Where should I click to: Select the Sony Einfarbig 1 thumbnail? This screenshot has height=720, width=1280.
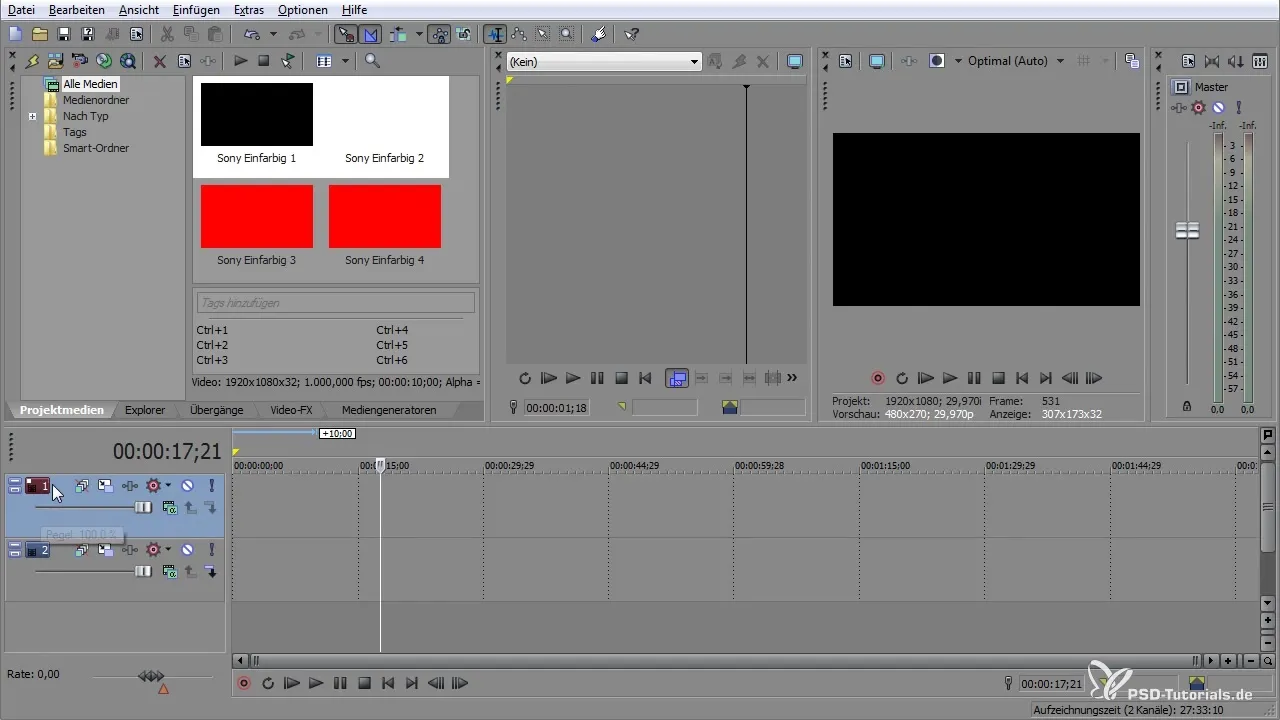[257, 115]
